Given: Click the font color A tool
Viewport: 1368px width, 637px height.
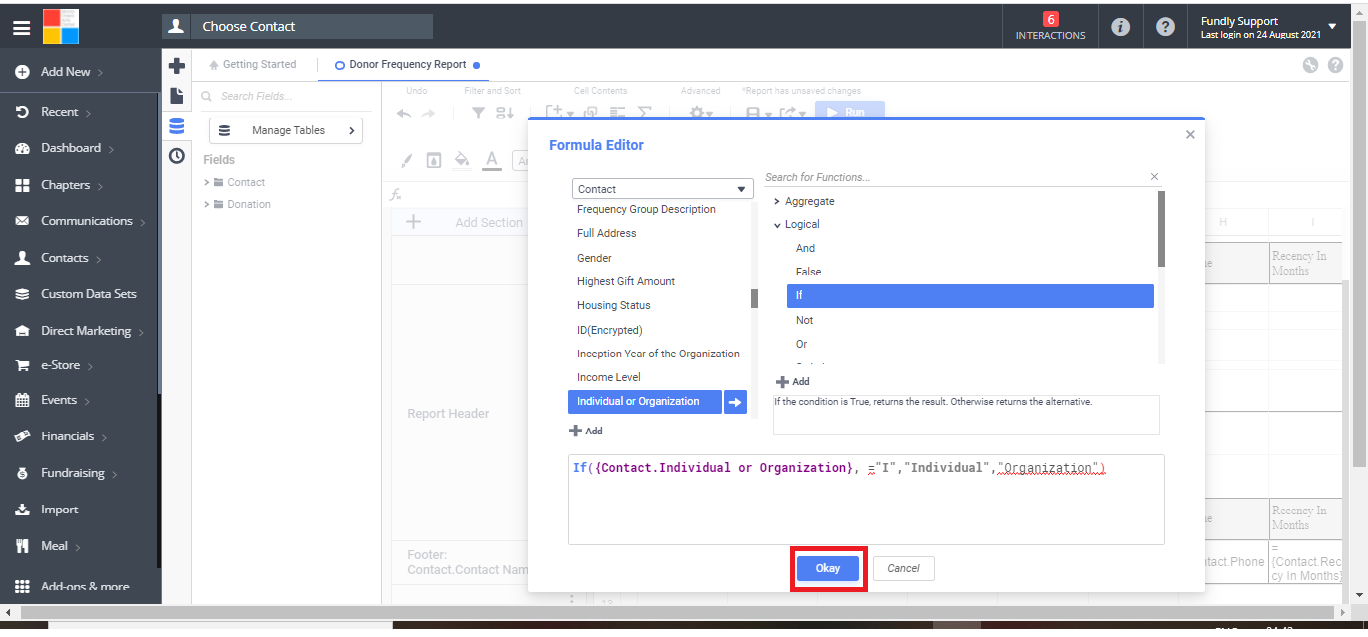Looking at the screenshot, I should 491,160.
